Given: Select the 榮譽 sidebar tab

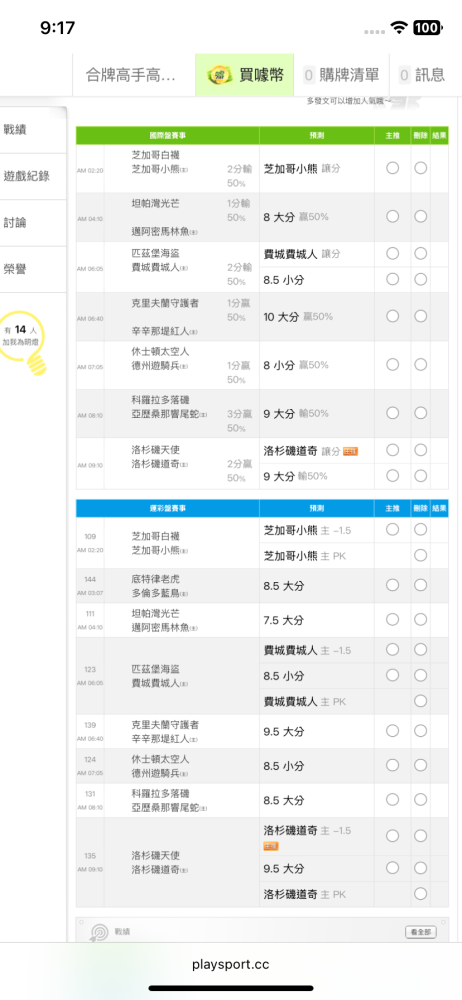Looking at the screenshot, I should pyautogui.click(x=33, y=270).
